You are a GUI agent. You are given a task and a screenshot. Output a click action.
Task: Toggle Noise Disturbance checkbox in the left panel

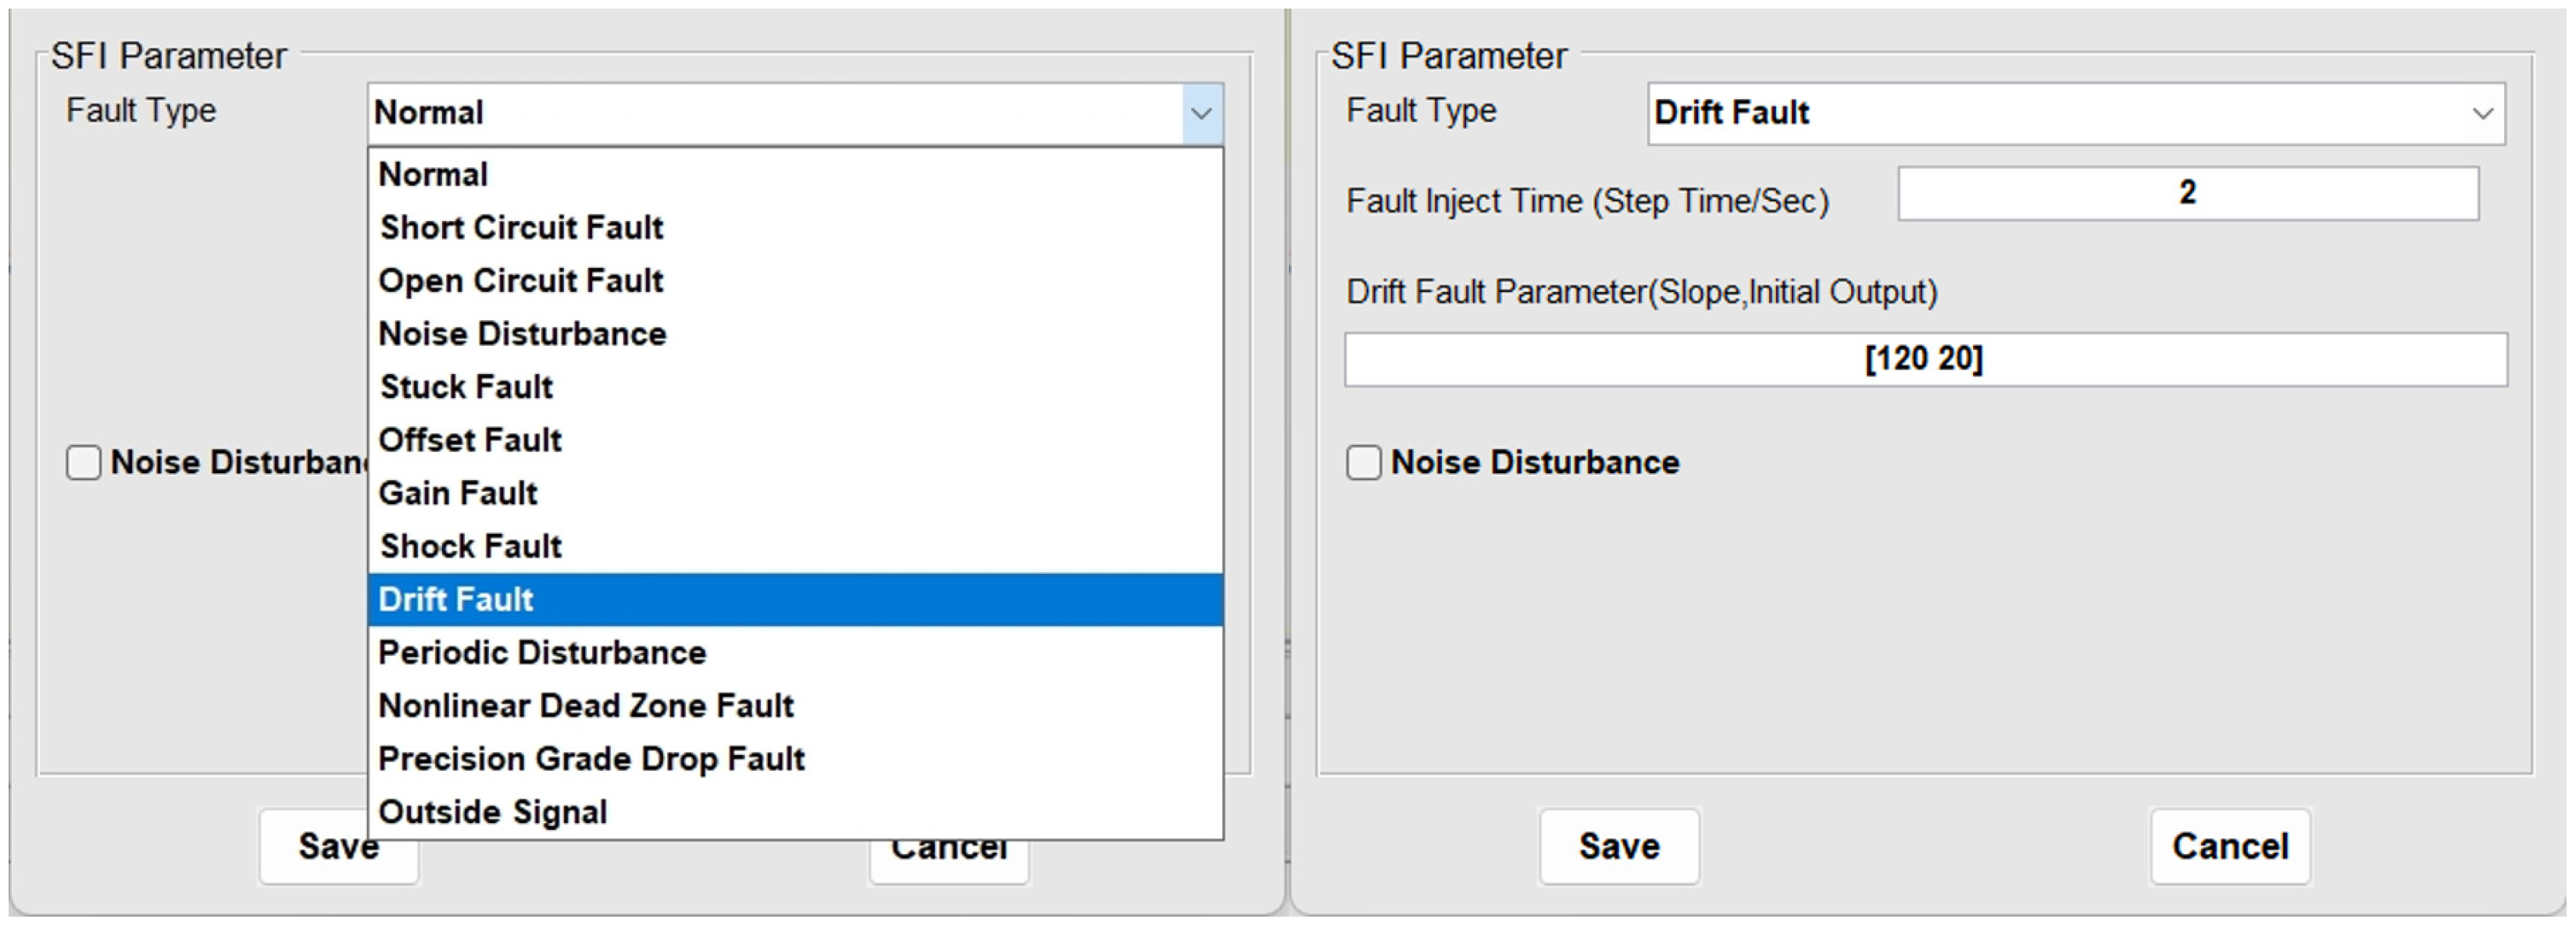coord(84,463)
